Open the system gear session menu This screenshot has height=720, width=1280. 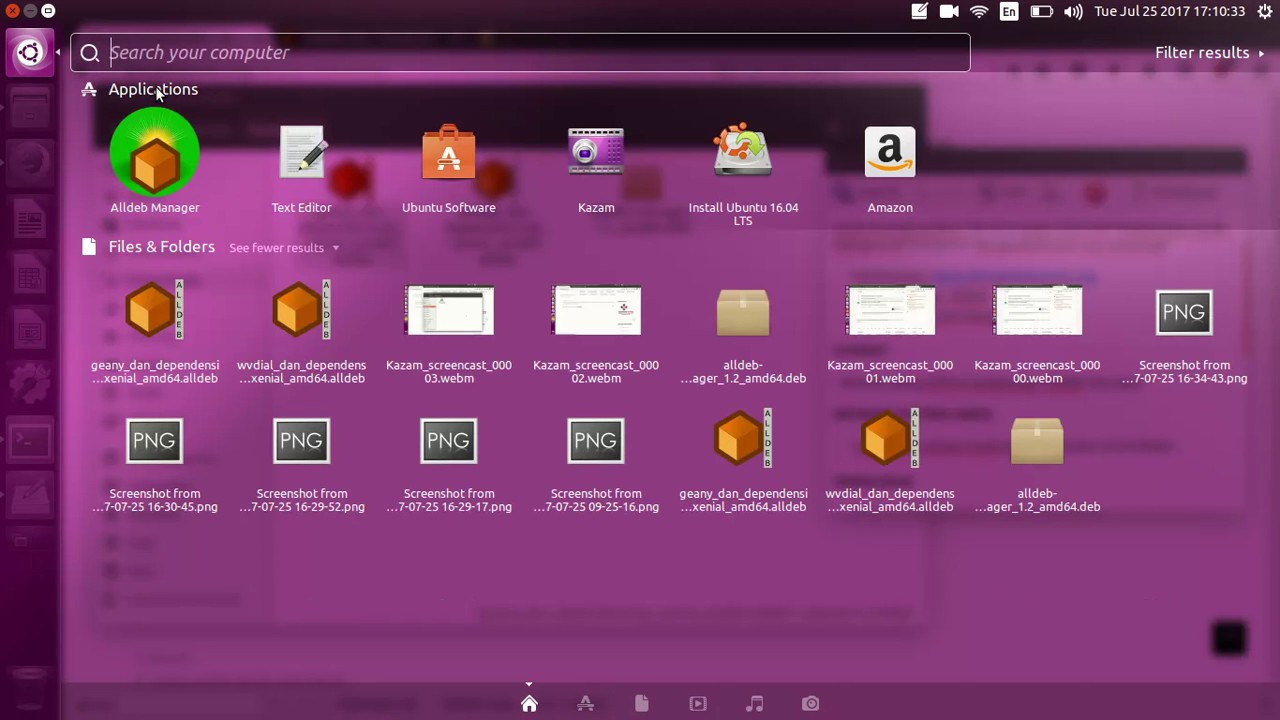click(1265, 12)
